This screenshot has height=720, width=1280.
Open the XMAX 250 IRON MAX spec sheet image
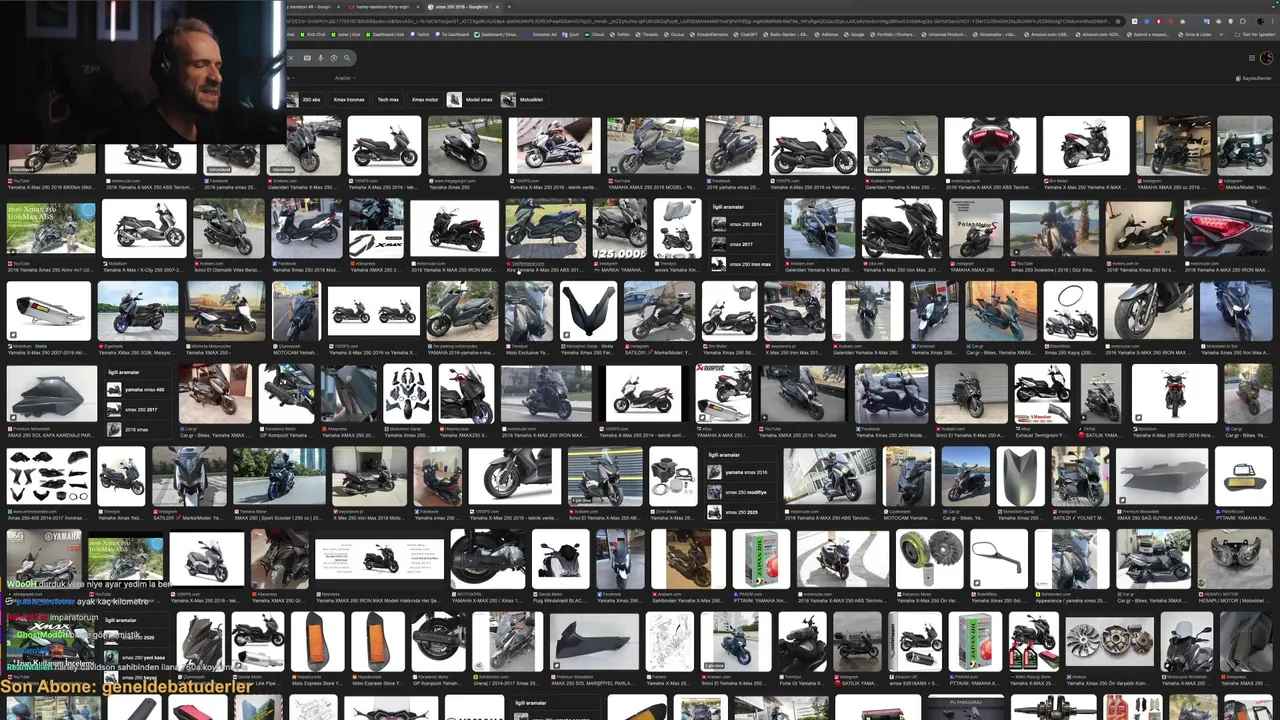coord(379,560)
